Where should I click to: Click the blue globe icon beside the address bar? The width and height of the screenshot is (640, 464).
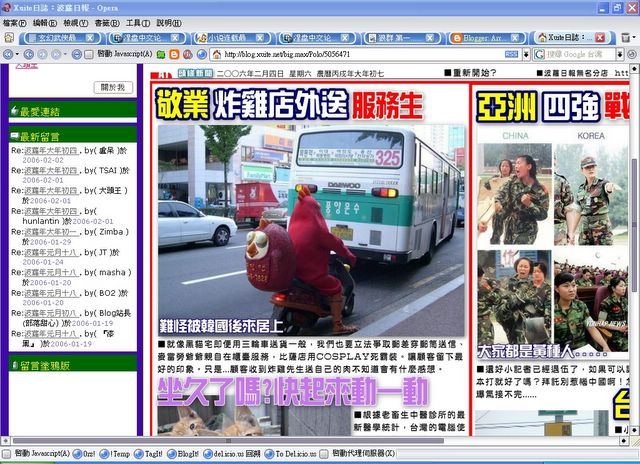[202, 54]
